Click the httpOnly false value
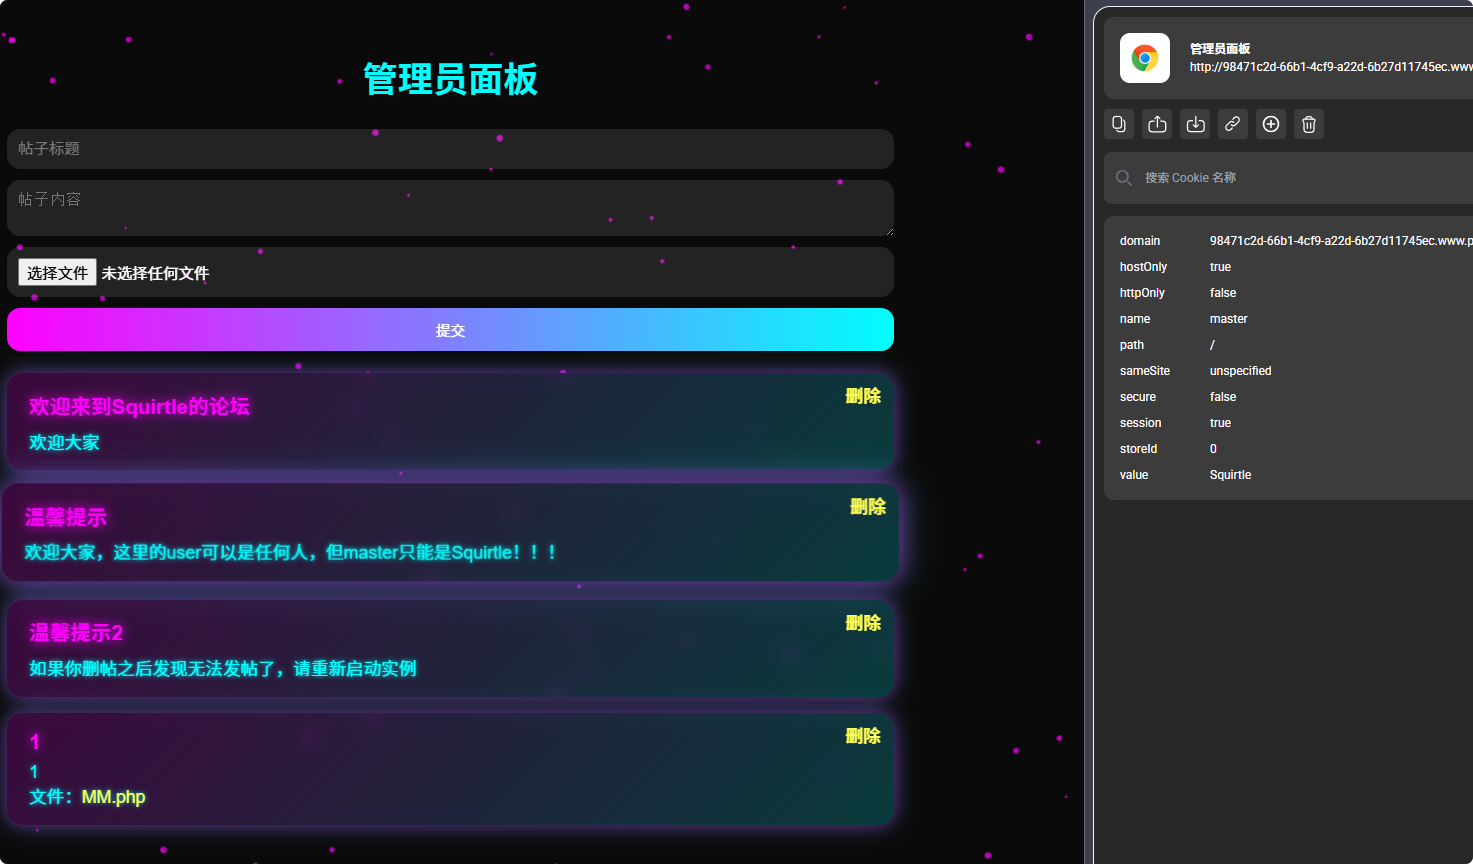Viewport: 1473px width, 864px height. (x=1223, y=293)
